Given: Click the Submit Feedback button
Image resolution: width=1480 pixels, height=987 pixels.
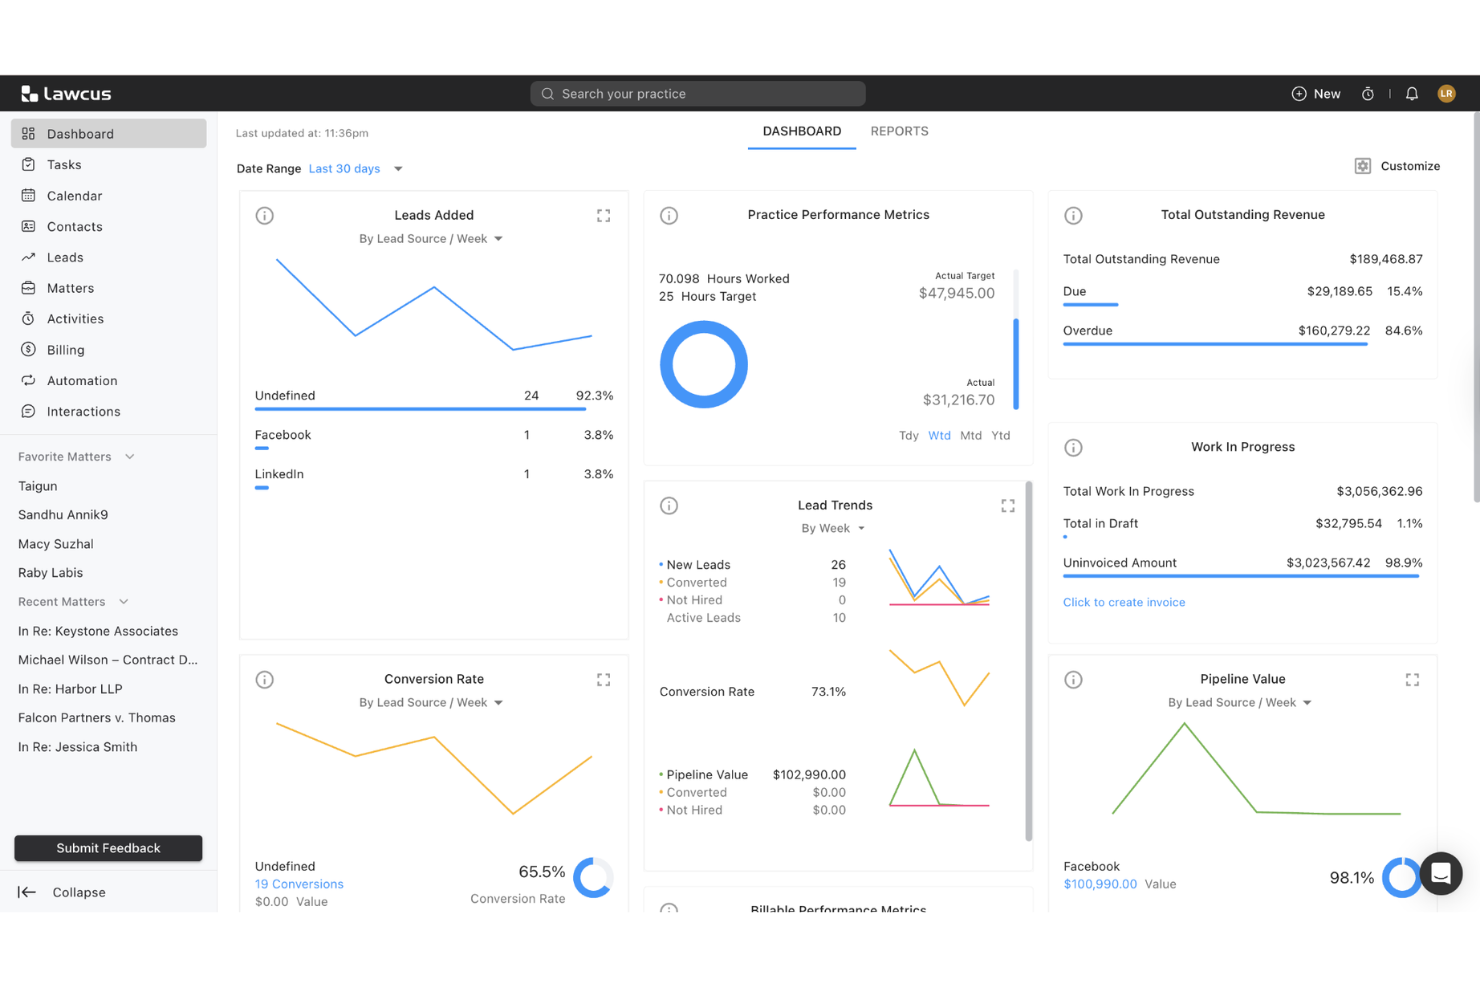Looking at the screenshot, I should pos(107,847).
